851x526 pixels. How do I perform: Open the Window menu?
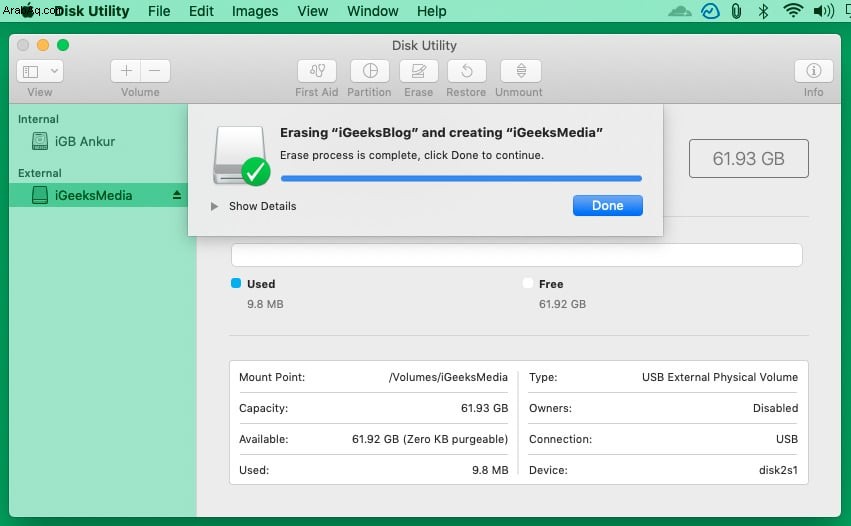[372, 11]
